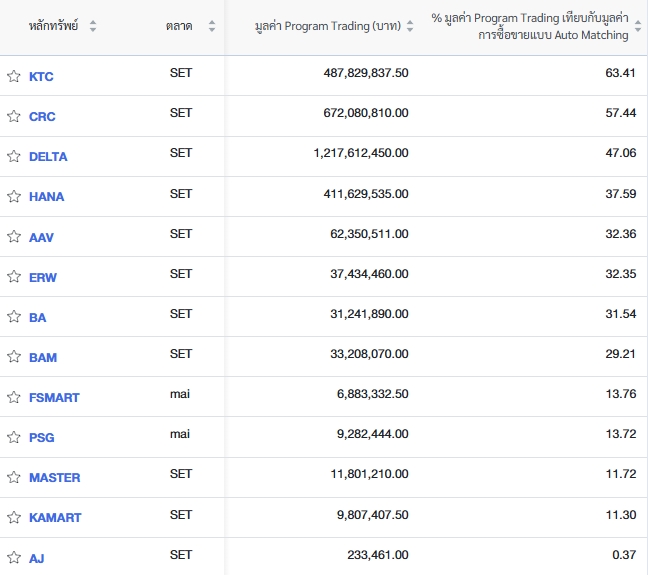
Task: Toggle the favorite star beside HANA
Action: pyautogui.click(x=14, y=196)
